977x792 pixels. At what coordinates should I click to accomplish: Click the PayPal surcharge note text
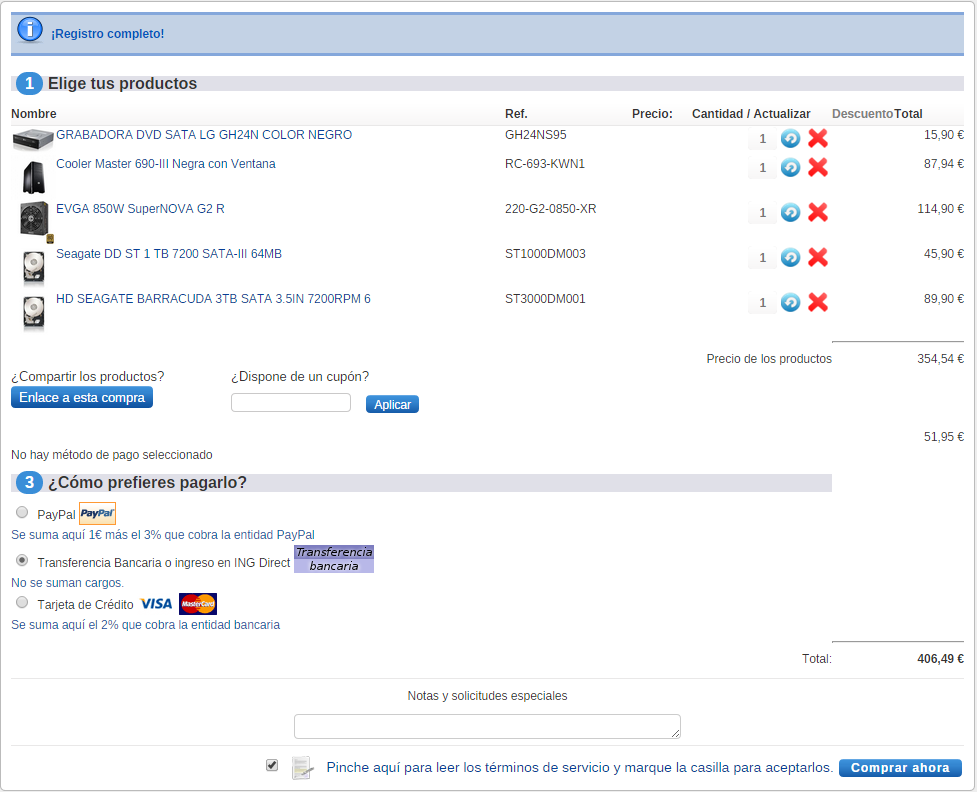click(x=163, y=535)
